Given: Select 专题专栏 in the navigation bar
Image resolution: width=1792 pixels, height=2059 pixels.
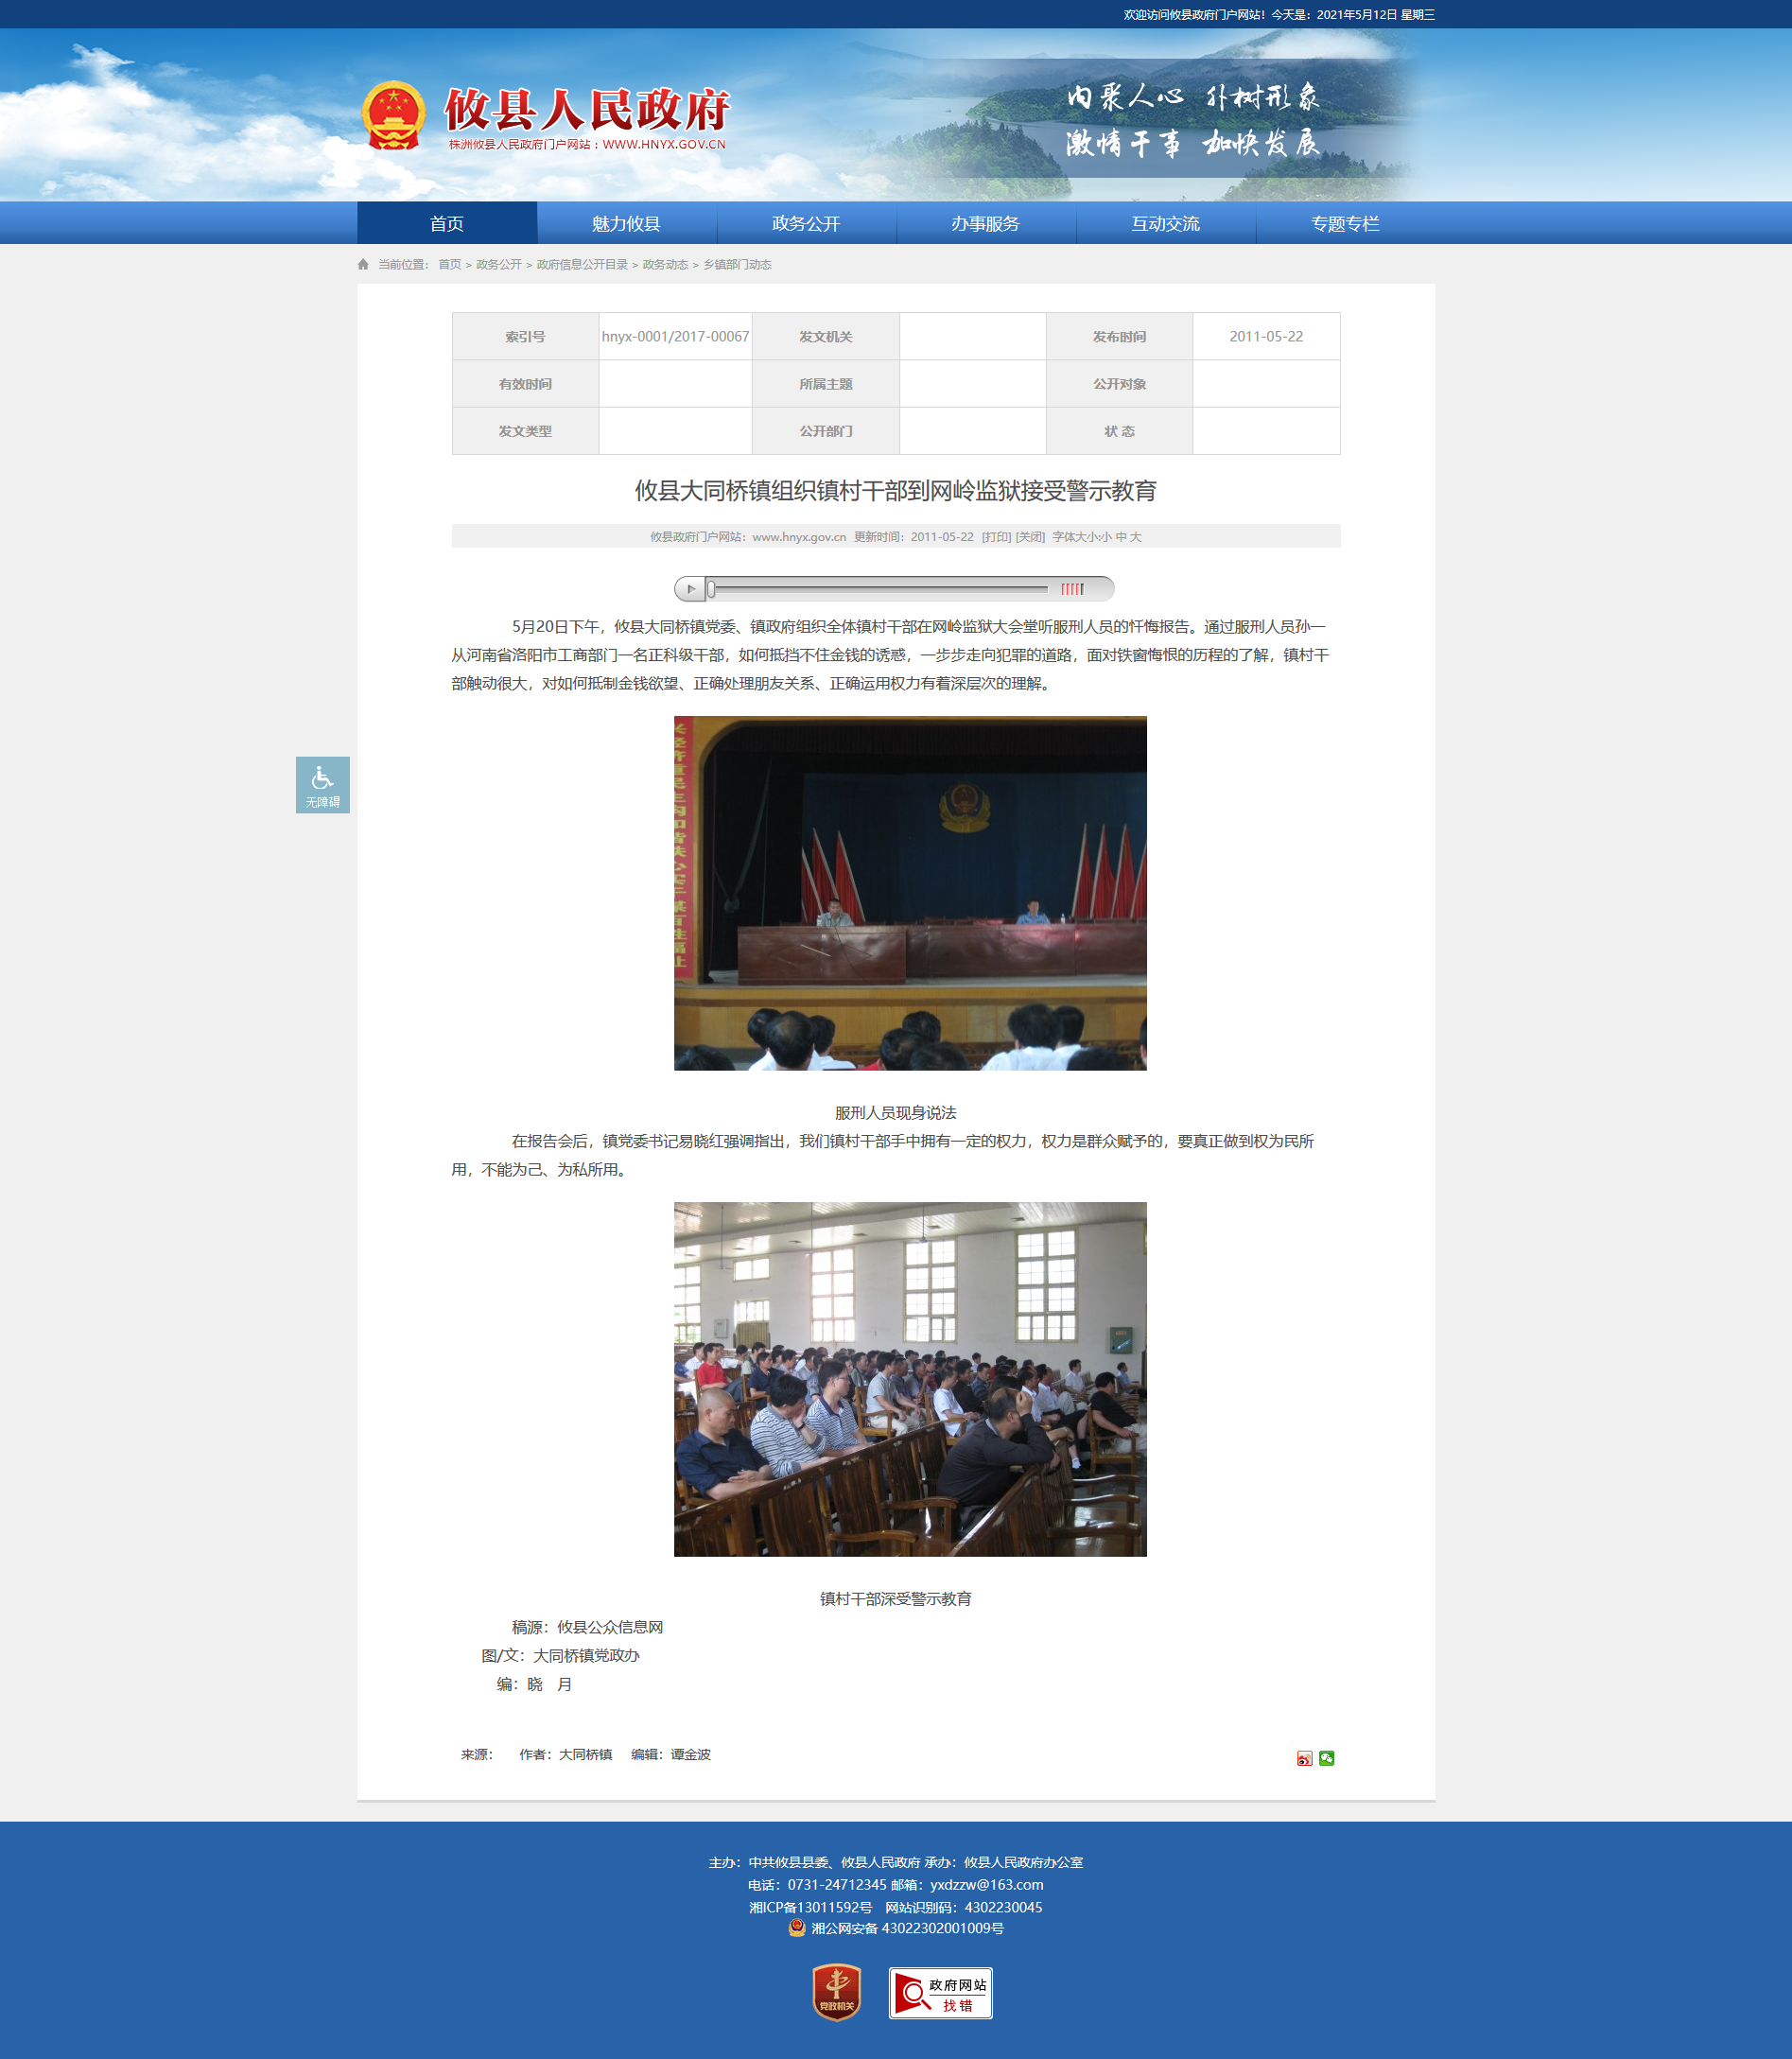Looking at the screenshot, I should 1345,224.
